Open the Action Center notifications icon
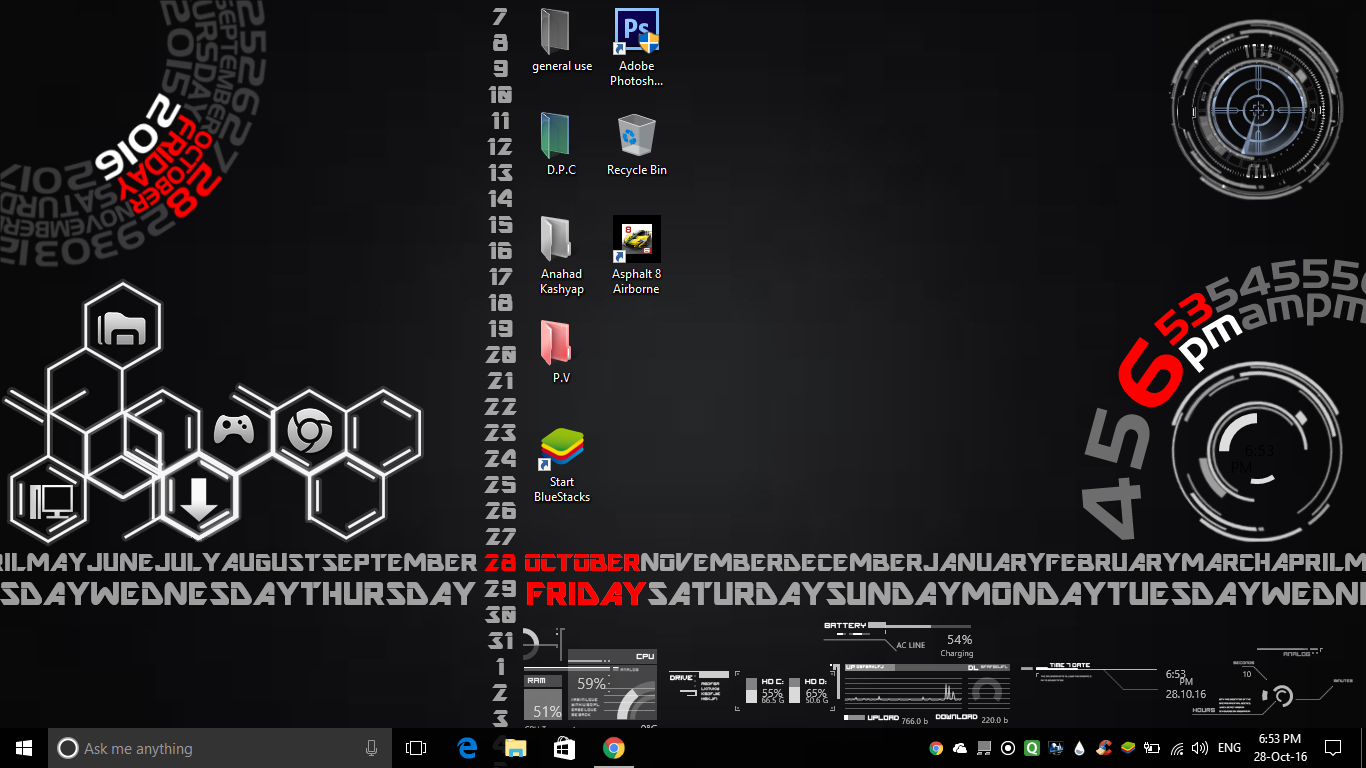This screenshot has width=1366, height=768. point(1332,748)
